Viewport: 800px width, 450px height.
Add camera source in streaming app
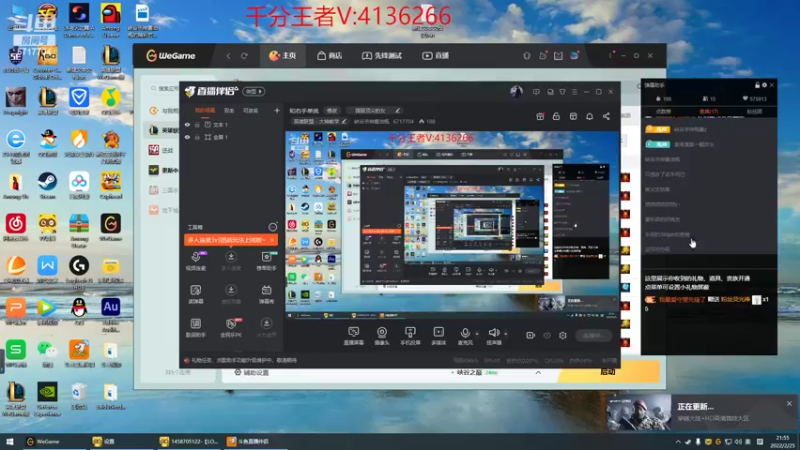tap(382, 336)
